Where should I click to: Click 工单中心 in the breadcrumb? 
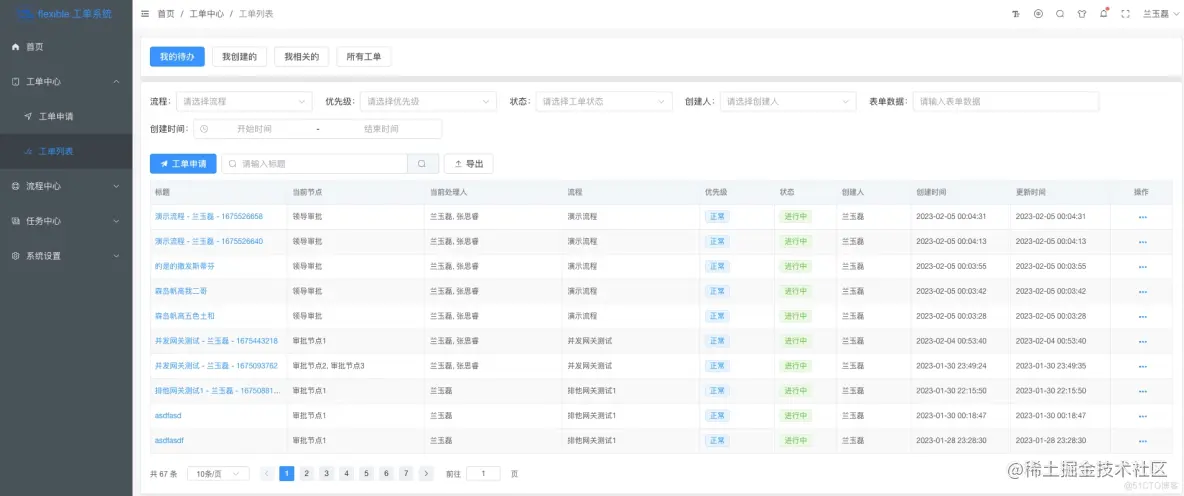click(206, 14)
